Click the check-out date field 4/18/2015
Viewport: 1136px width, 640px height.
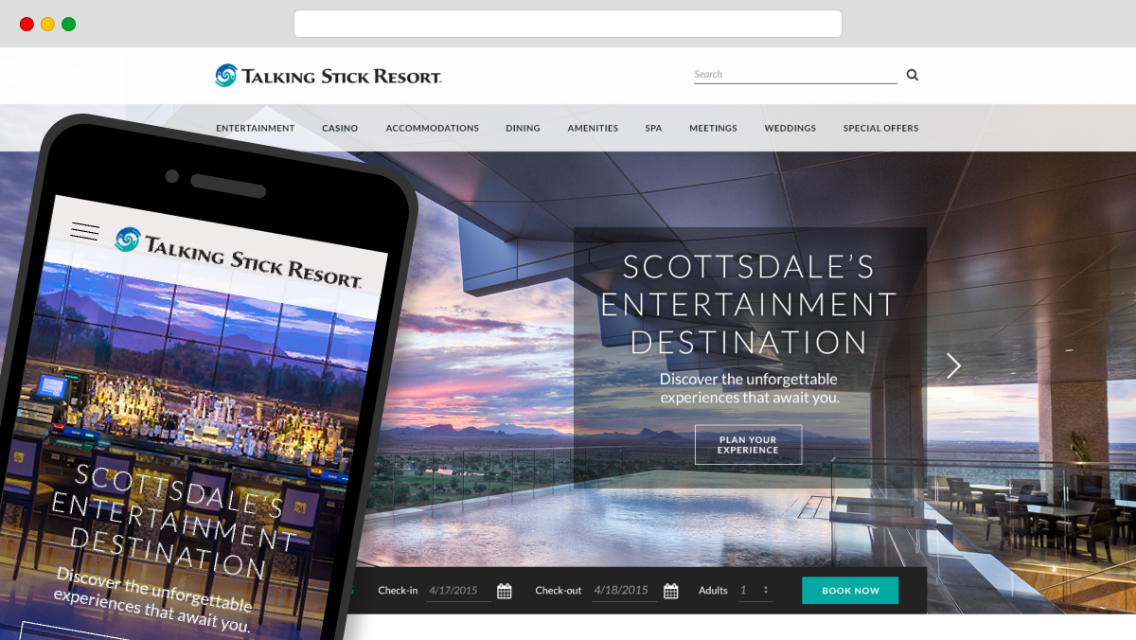pos(624,591)
